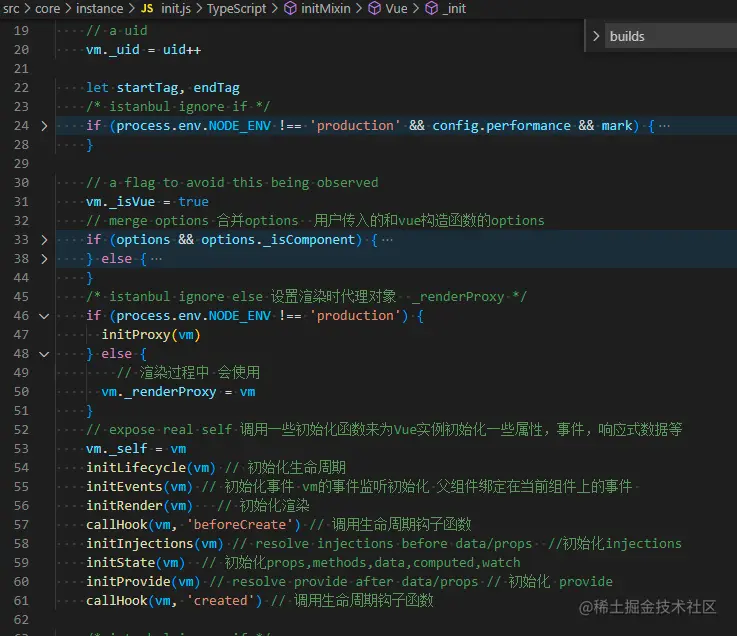Expand the folded block at line 33

[x=44, y=240]
